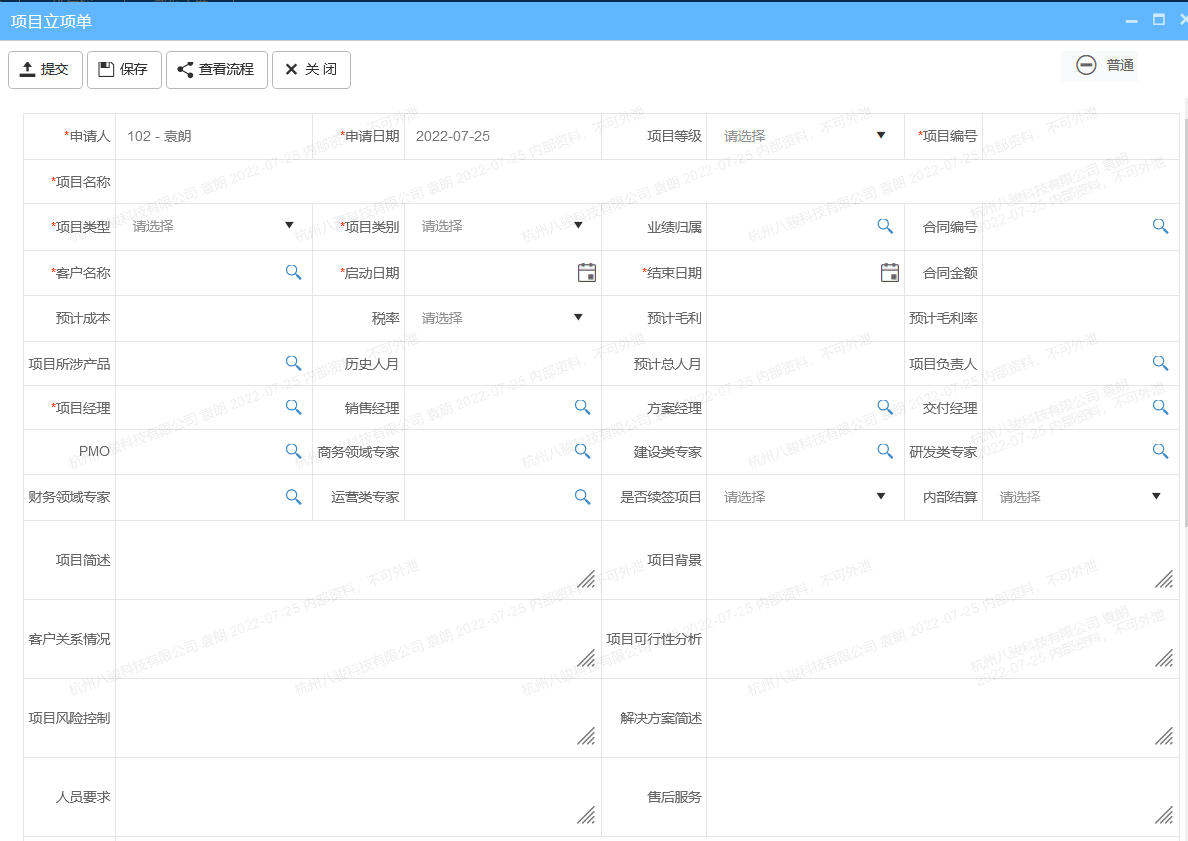Click the 保存 button
This screenshot has width=1188, height=841.
(x=124, y=70)
